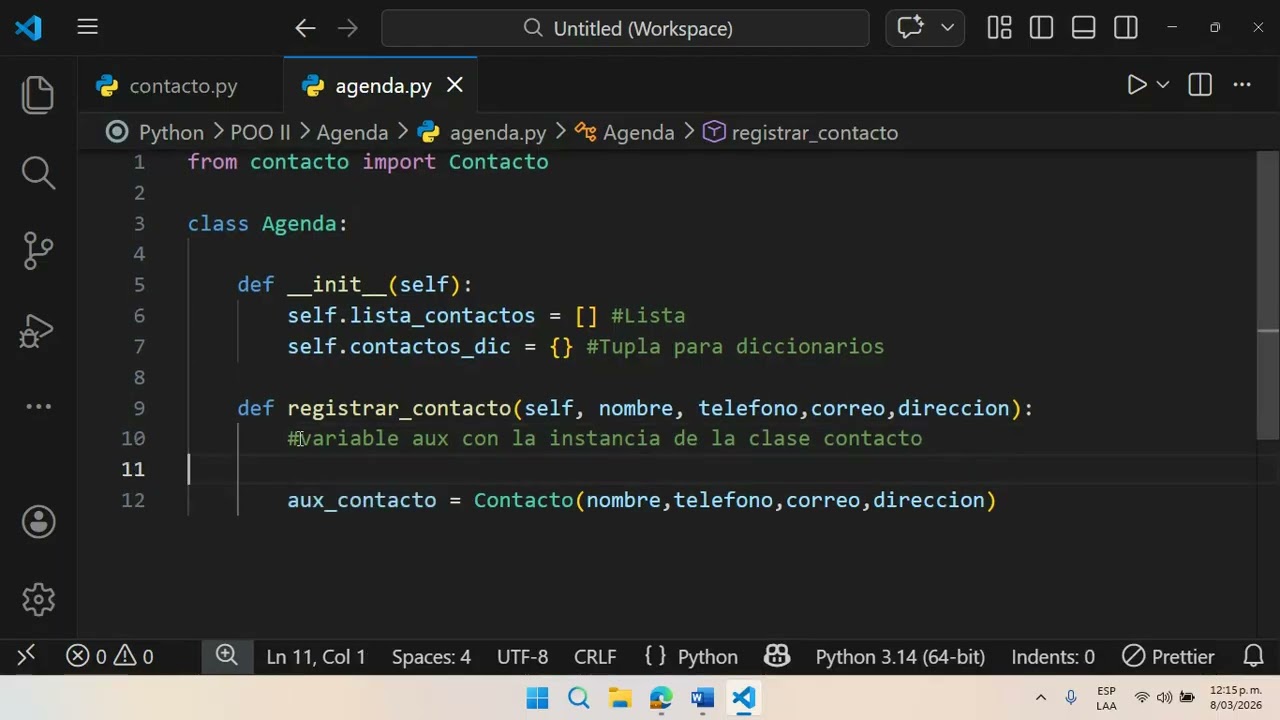Select interpreter Python 3.14 (64-bit)

coord(900,657)
